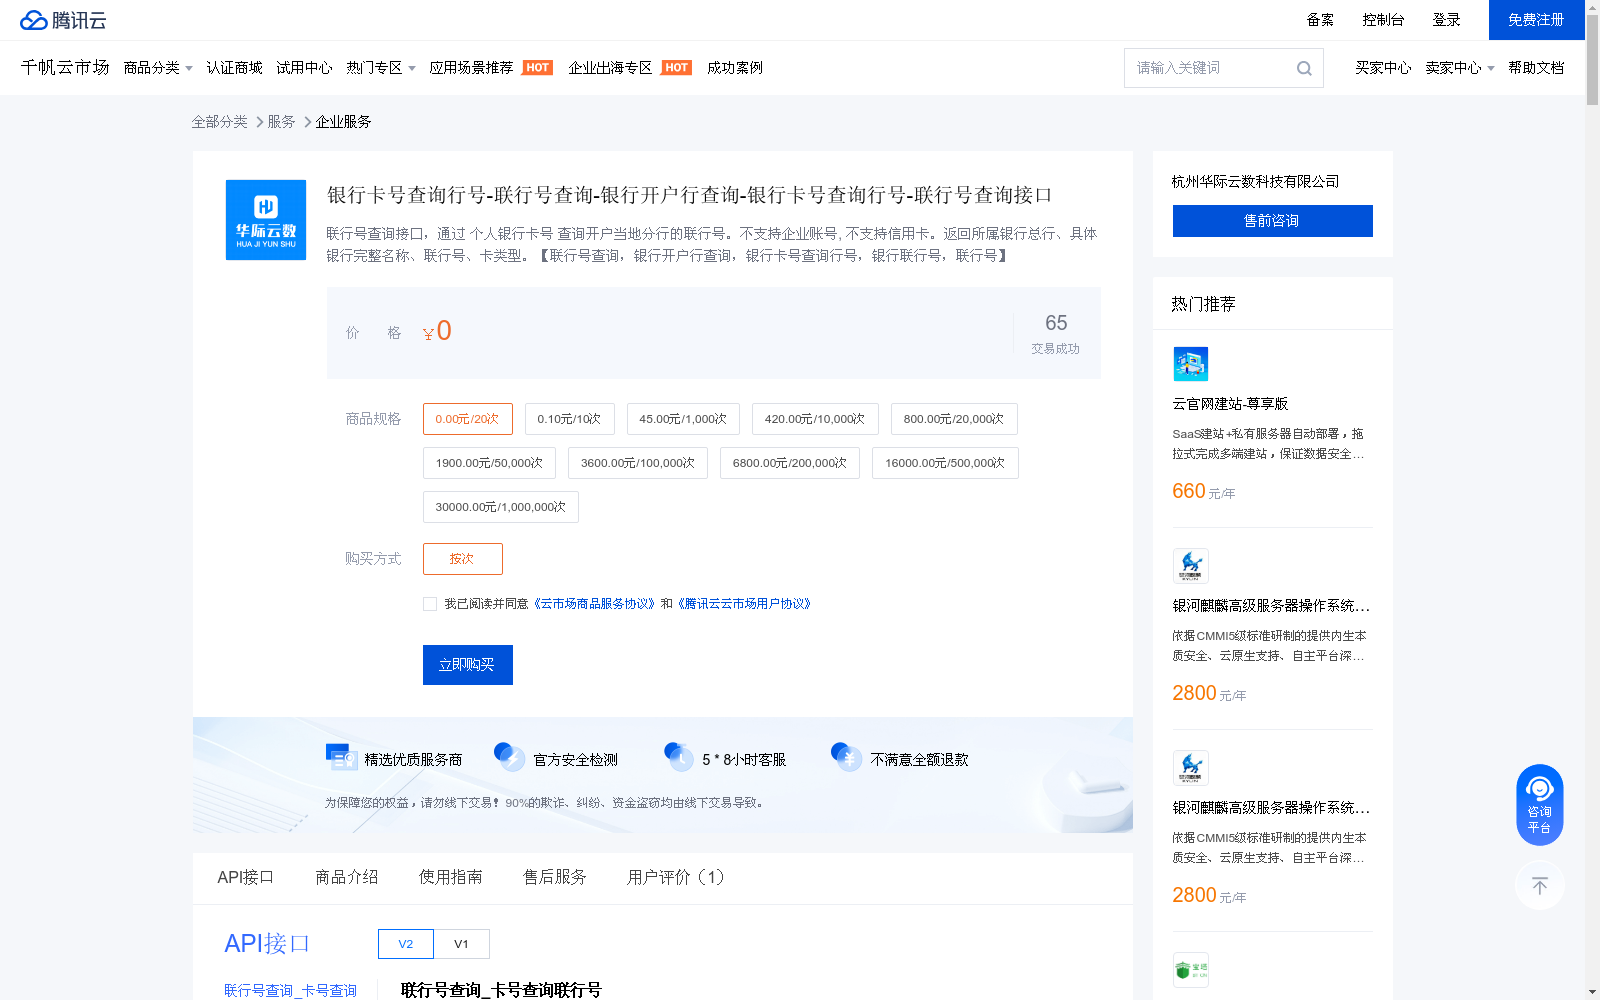Open 买家中心 link

click(x=1383, y=68)
